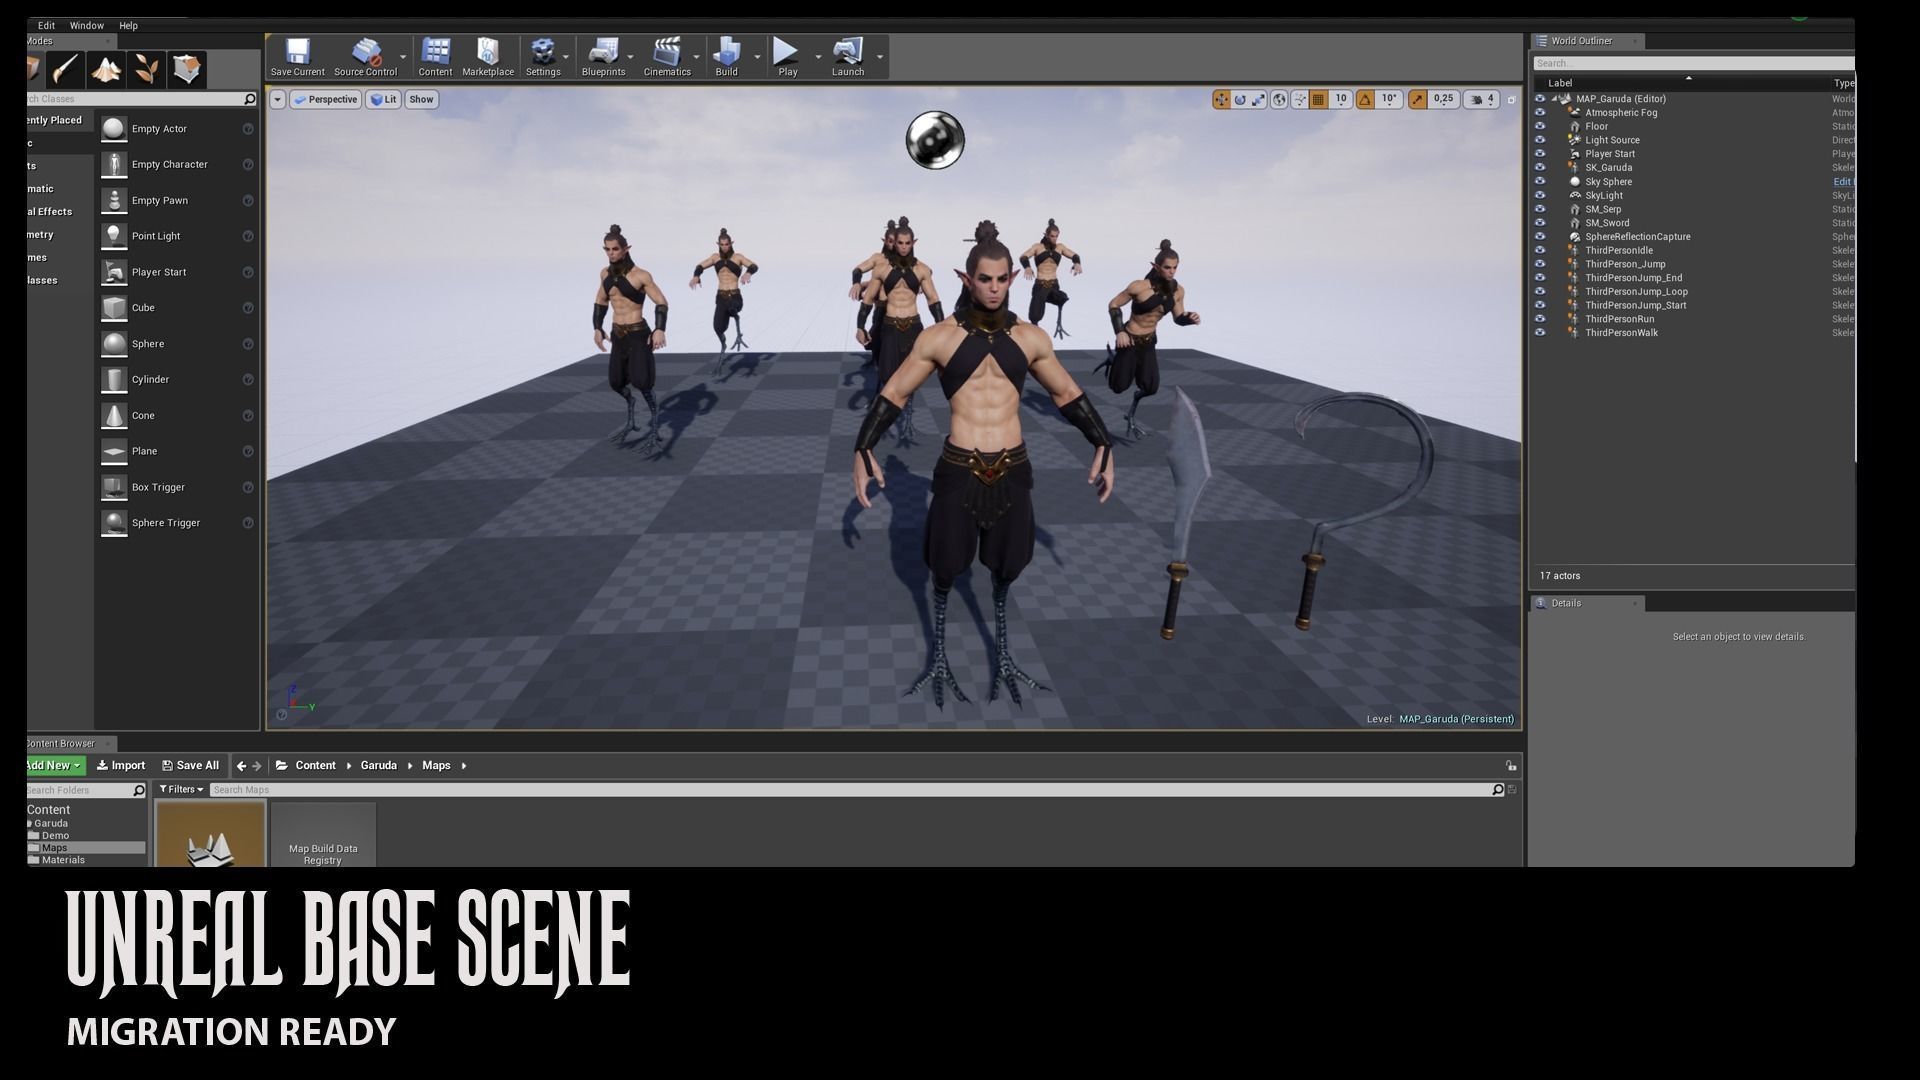Select the Foliage mode icon
1920x1080 pixels.
(147, 69)
